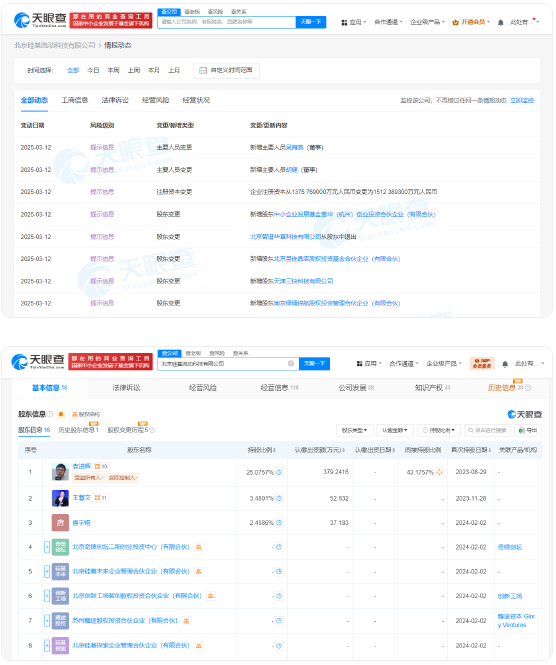Click the orange target icon beside 43.1757%
The width and height of the screenshot is (556, 665).
tap(439, 472)
